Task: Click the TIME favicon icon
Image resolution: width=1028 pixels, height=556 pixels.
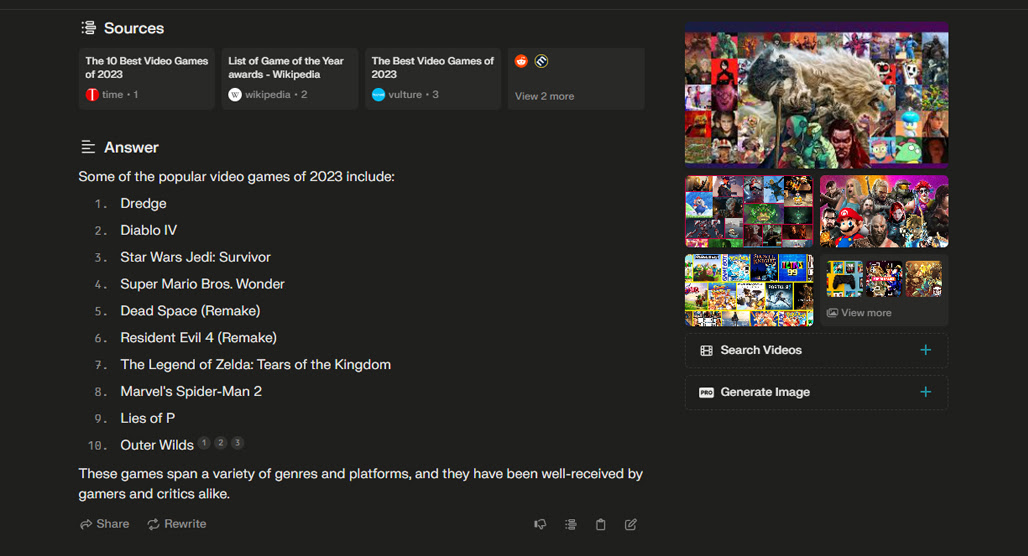Action: point(92,94)
